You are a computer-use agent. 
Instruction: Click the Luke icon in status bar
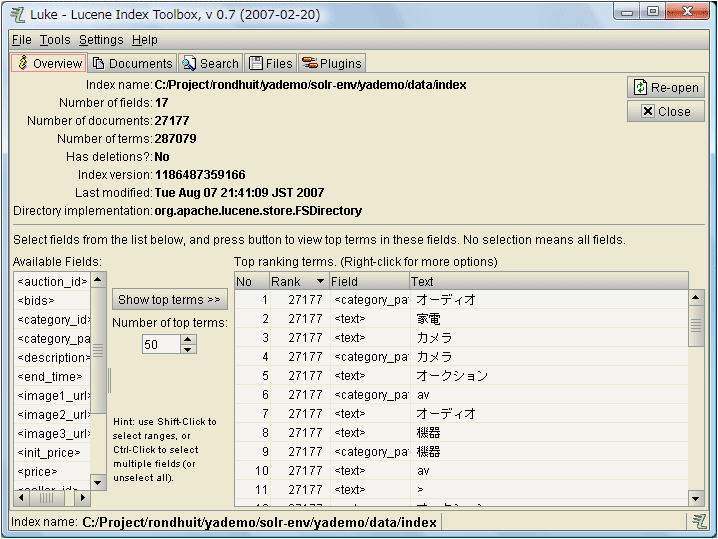(x=699, y=522)
